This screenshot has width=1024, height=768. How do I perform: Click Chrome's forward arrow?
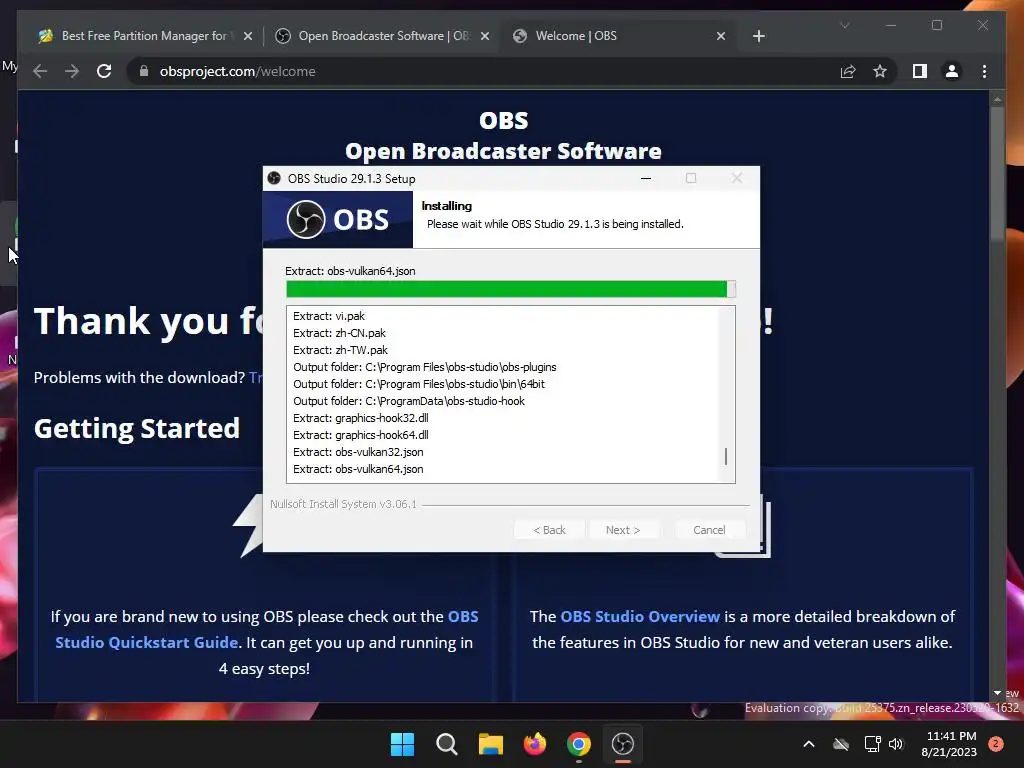[x=72, y=71]
